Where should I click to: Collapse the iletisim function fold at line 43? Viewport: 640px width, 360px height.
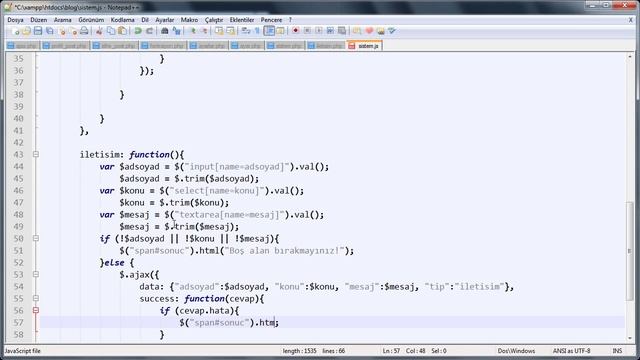tap(36, 155)
